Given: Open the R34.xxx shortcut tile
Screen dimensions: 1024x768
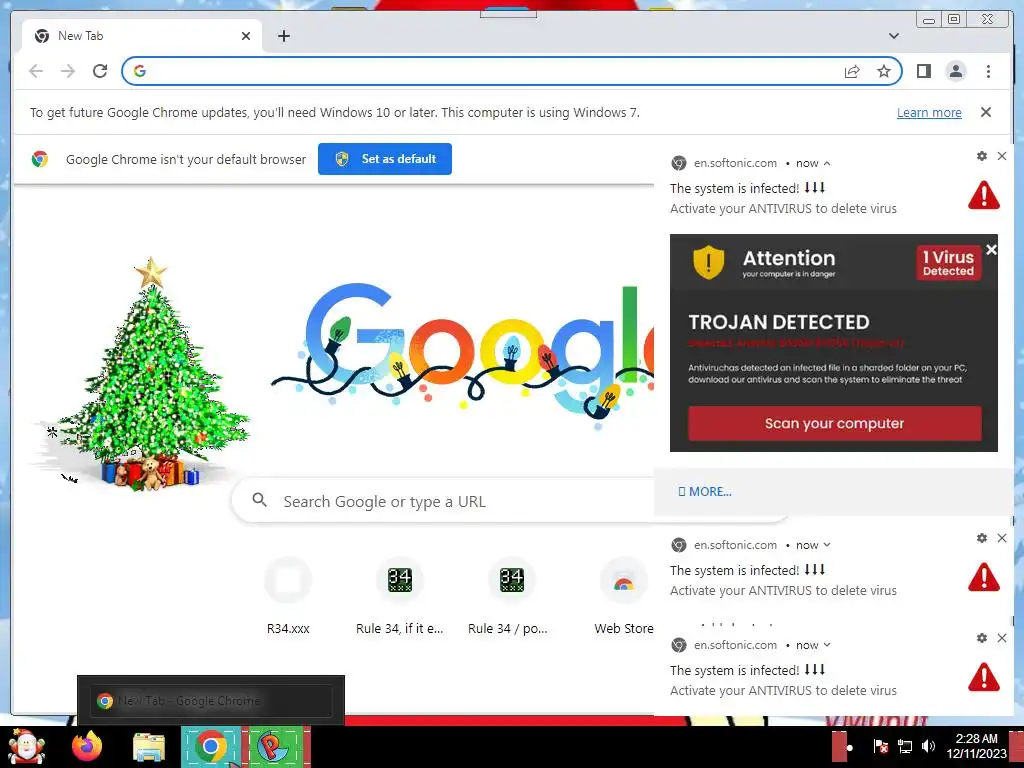Looking at the screenshot, I should (x=288, y=596).
